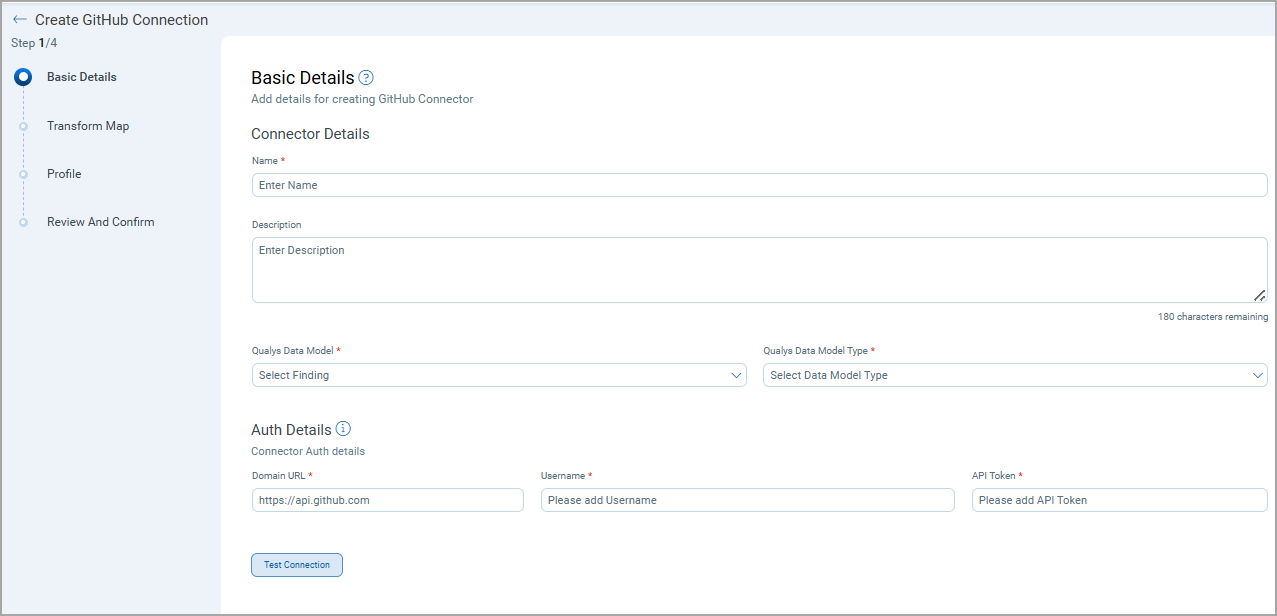
Task: Select the Profile step in the sidebar
Action: point(64,174)
